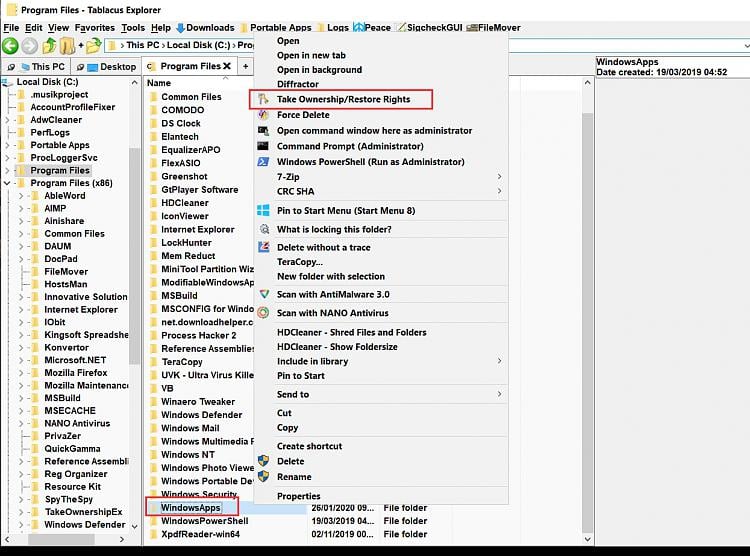Click LockHunter 'What is locking' icon
Viewport: 750px width, 556px height.
click(264, 229)
